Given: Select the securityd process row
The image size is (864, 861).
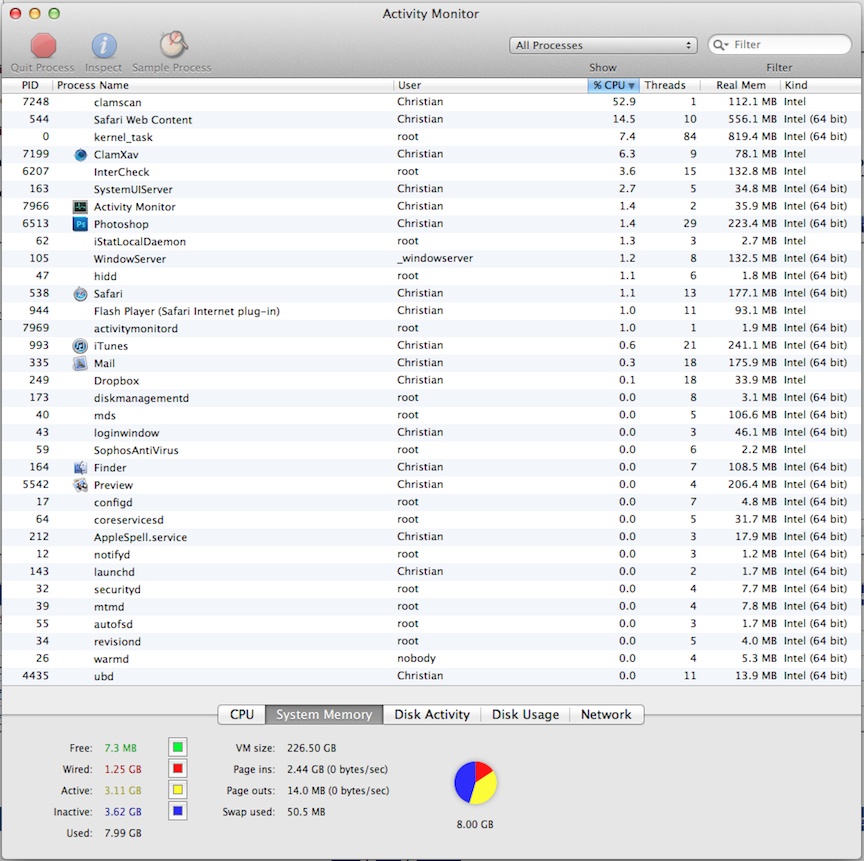Looking at the screenshot, I should click(431, 589).
